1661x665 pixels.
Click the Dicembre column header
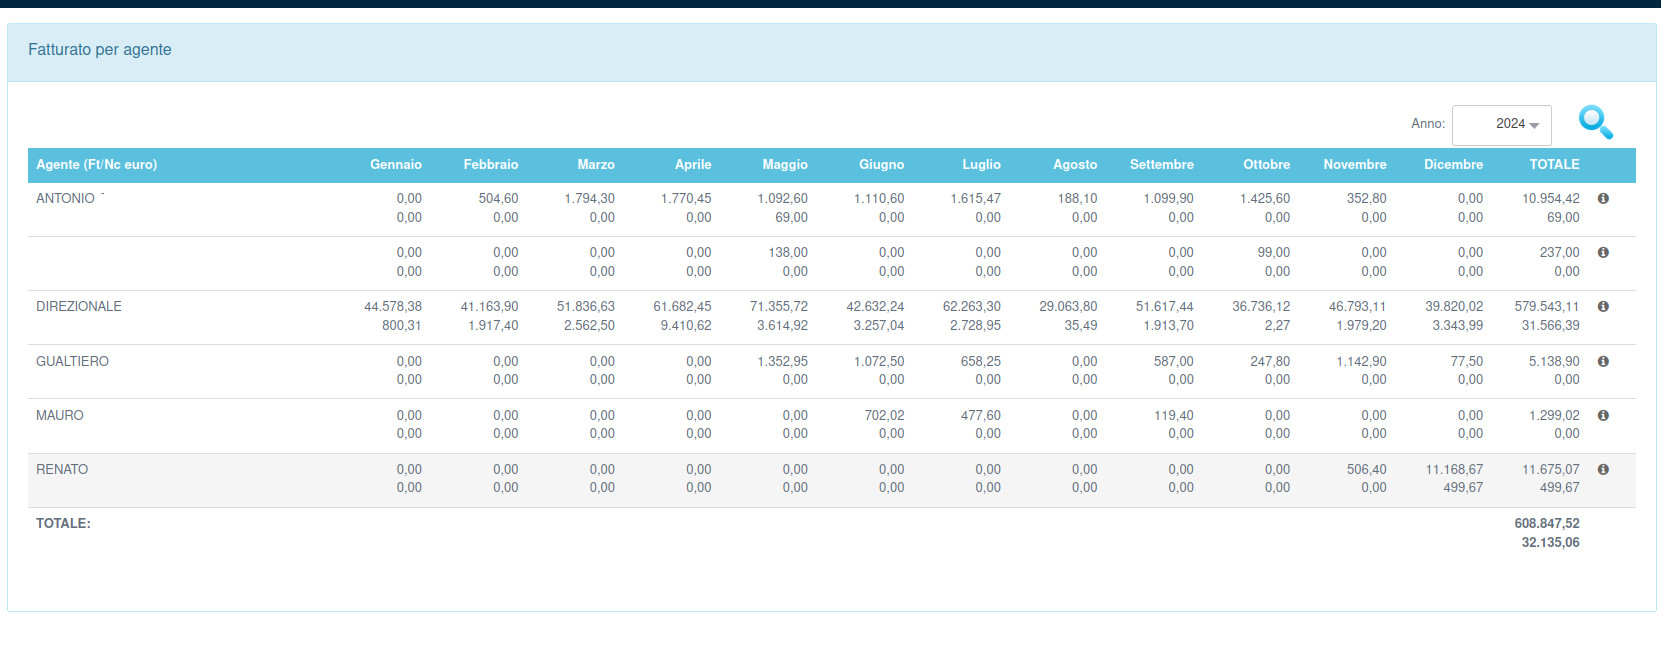(1453, 165)
